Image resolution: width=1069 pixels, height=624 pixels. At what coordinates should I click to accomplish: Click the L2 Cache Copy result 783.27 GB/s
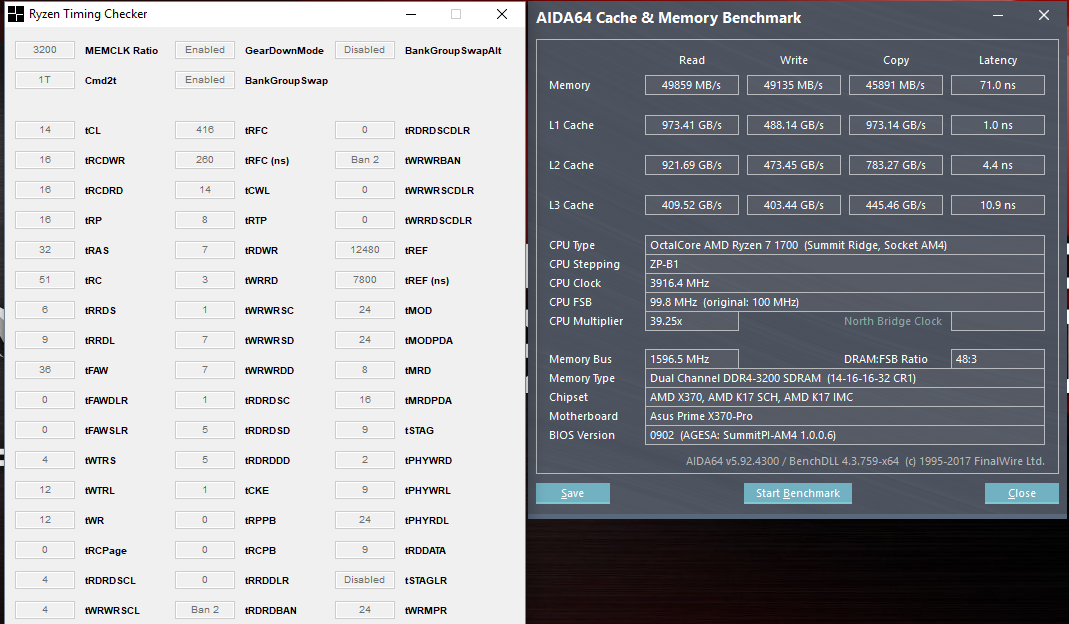pos(896,165)
